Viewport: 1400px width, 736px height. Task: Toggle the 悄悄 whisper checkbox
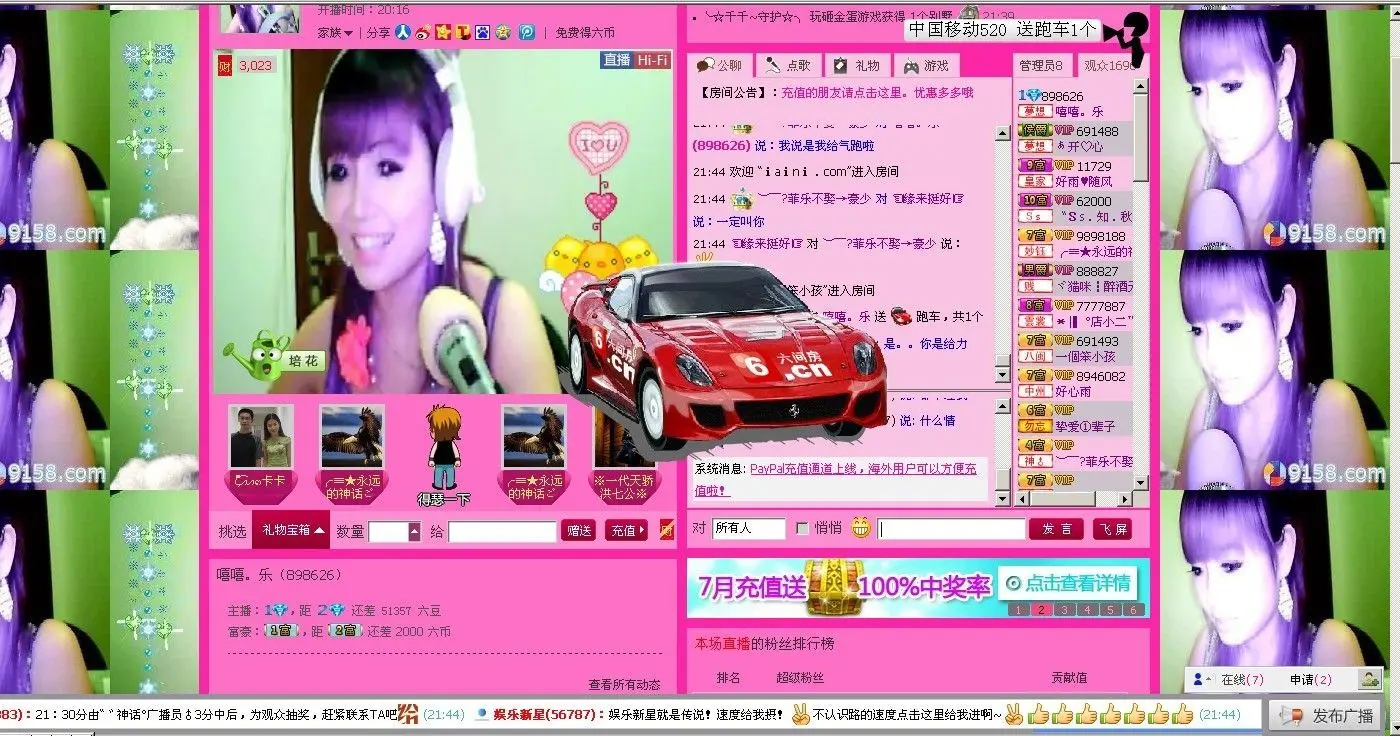[x=802, y=528]
